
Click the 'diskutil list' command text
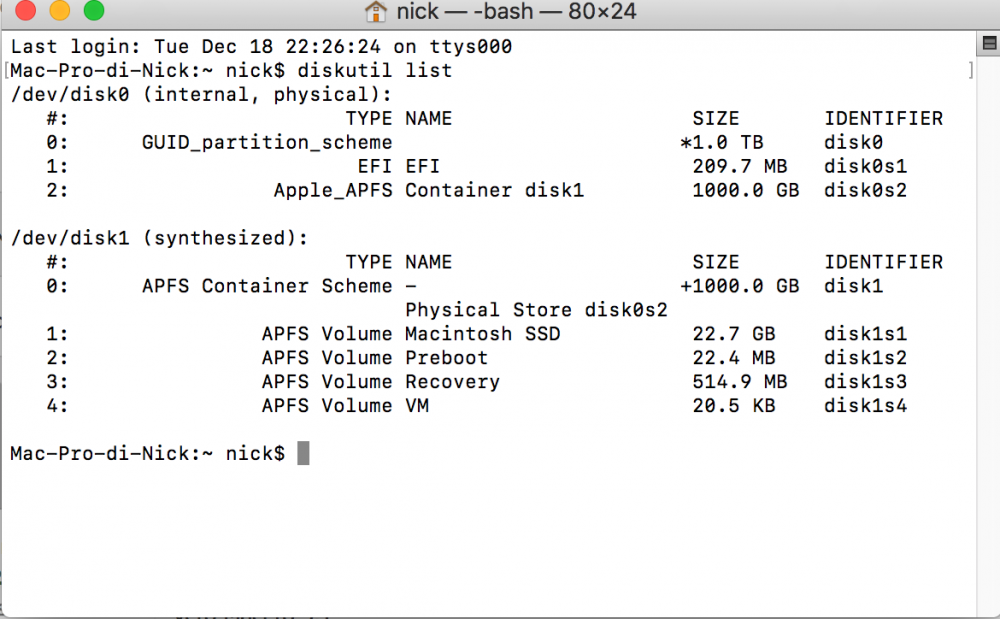(x=375, y=70)
